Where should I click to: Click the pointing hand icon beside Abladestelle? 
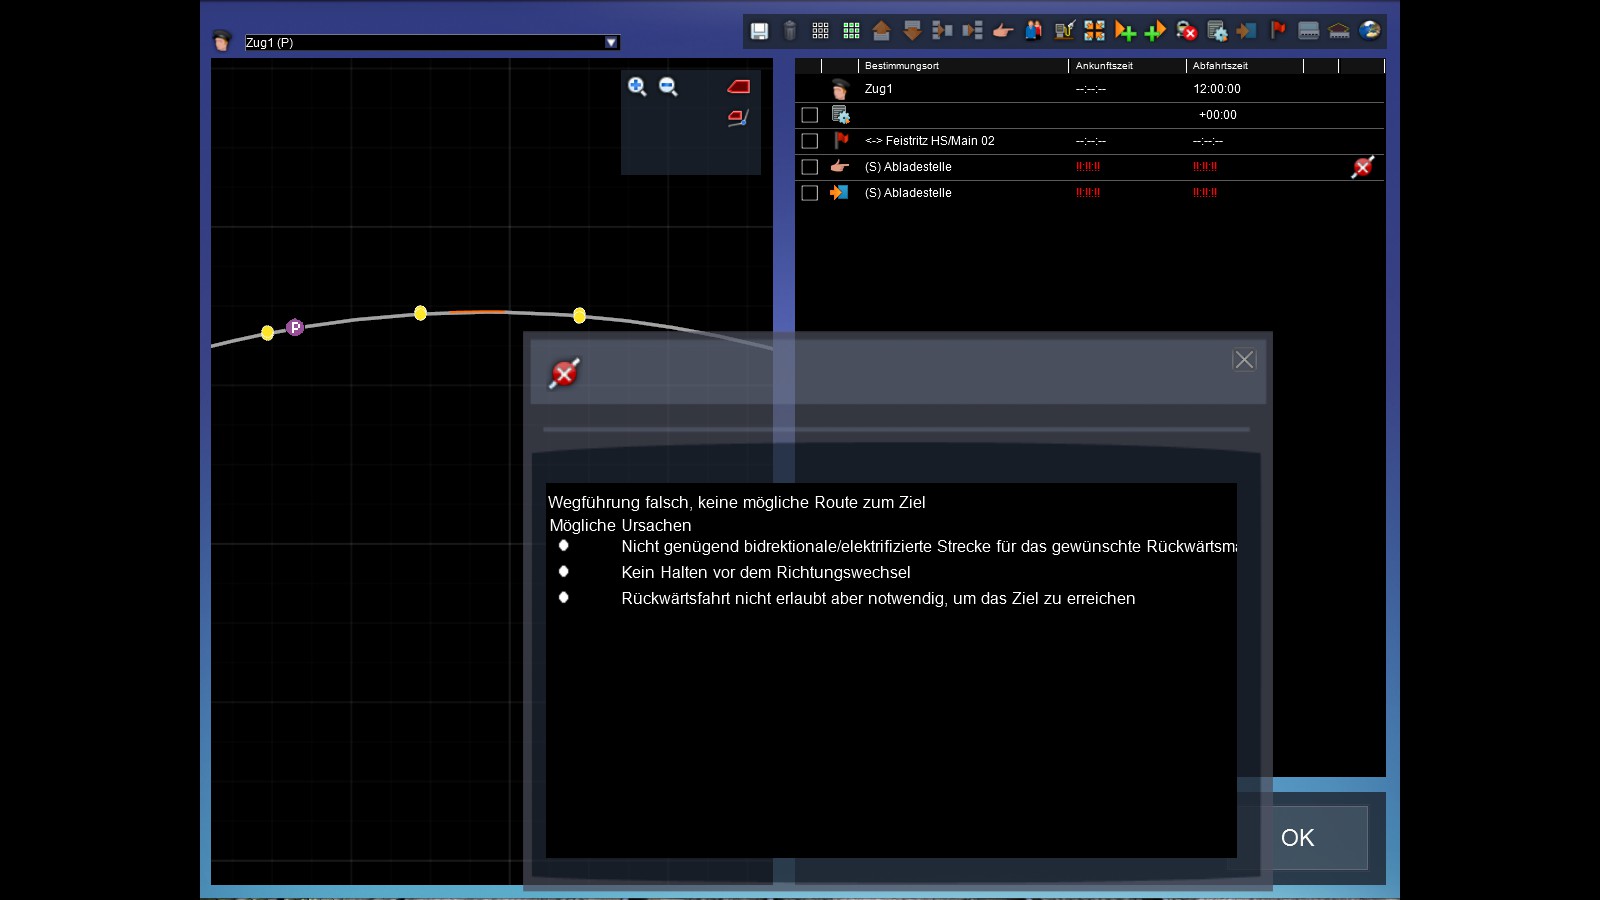tap(840, 167)
